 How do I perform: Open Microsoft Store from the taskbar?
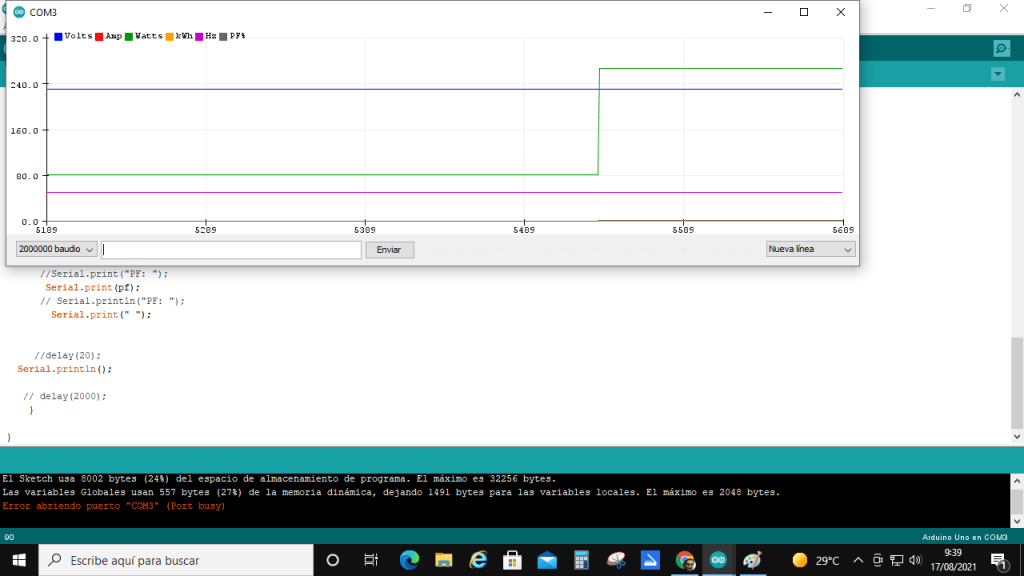tap(512, 560)
